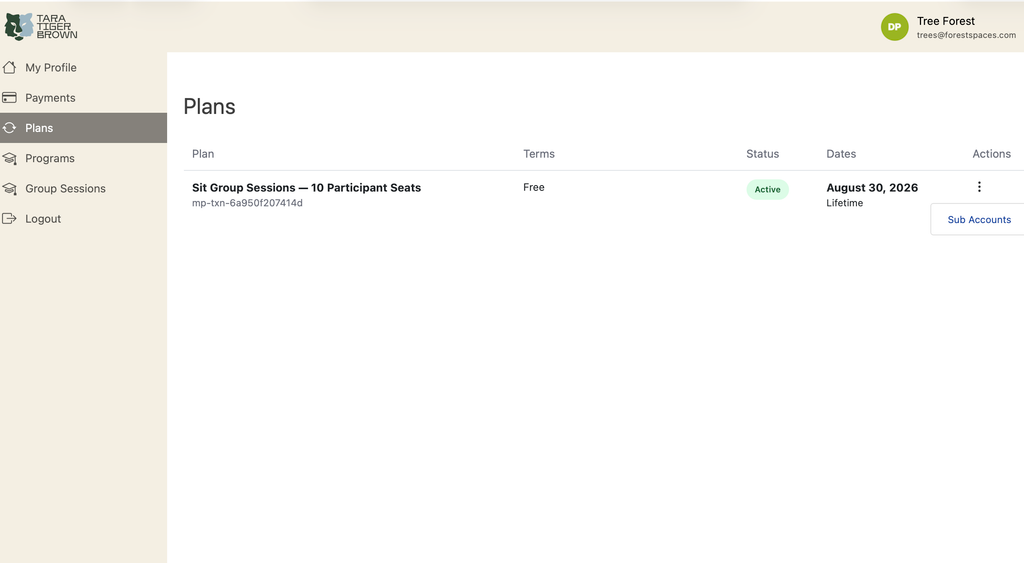
Task: Click the graduation cap icon beside Group Sessions
Action: (9, 189)
